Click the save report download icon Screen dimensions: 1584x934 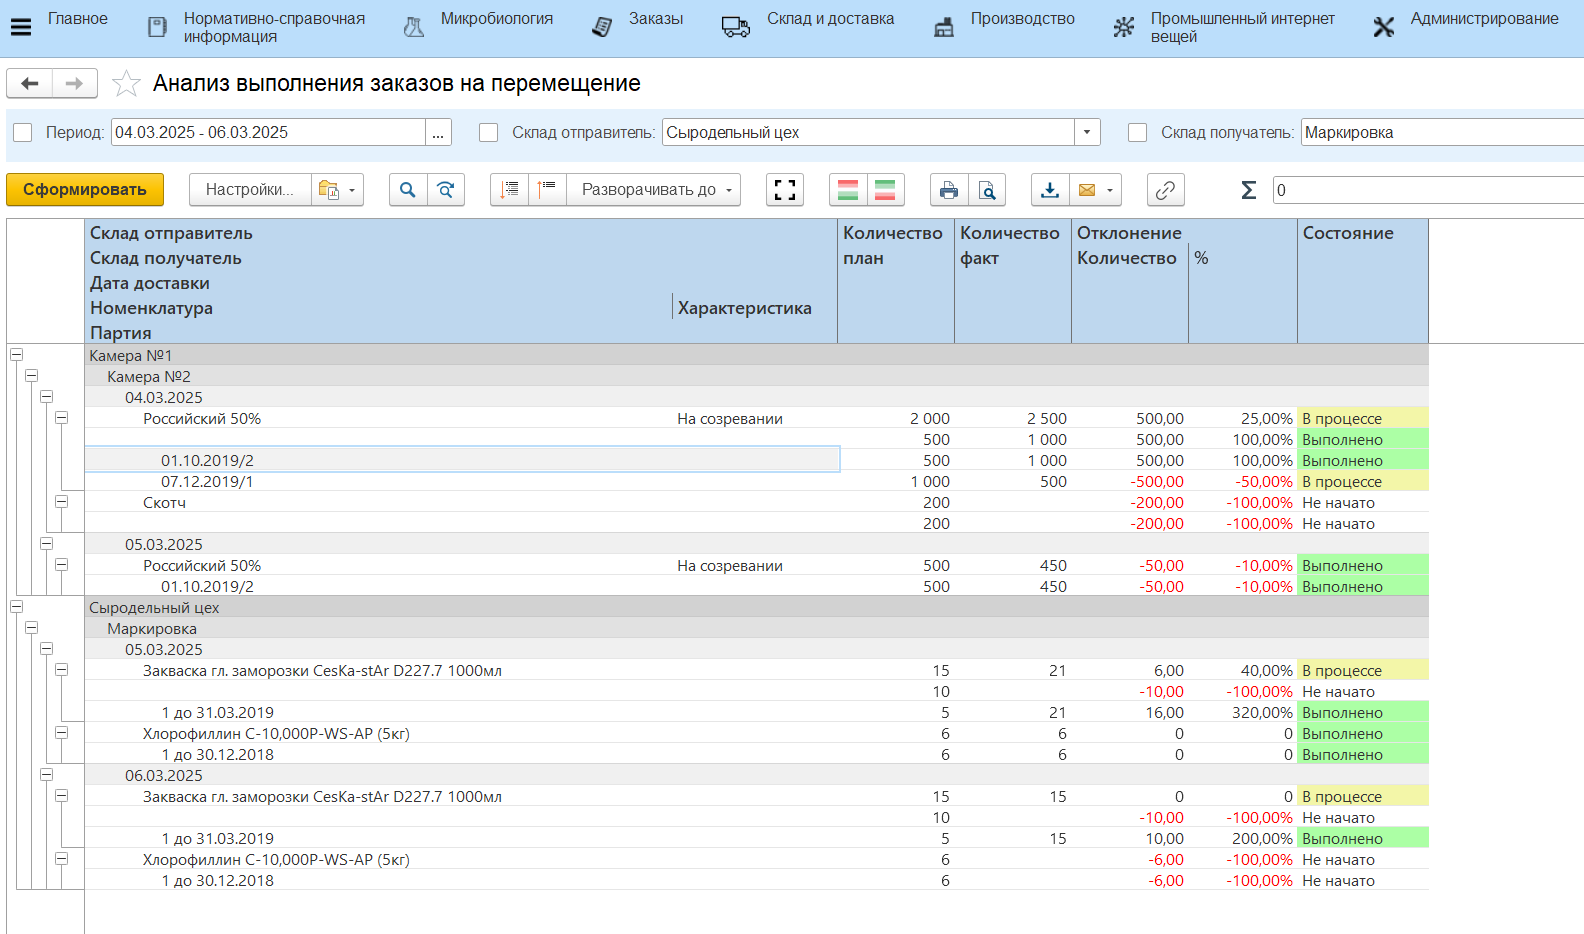1050,190
